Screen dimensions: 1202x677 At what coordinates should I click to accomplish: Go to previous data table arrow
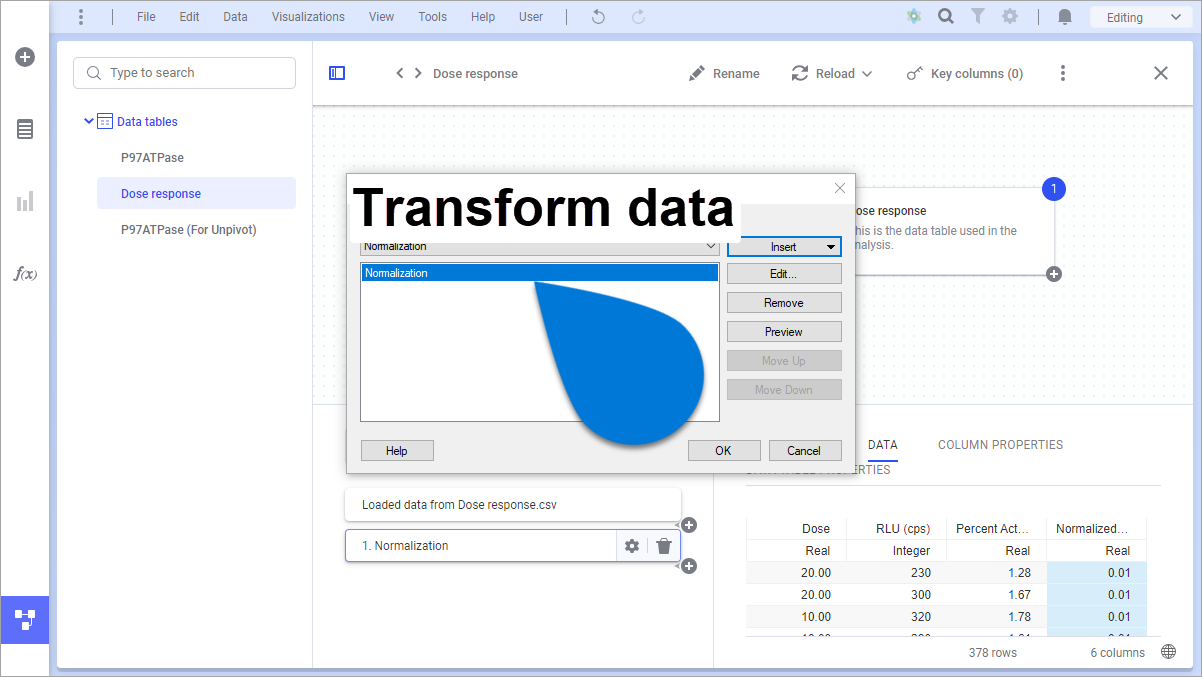(x=400, y=73)
